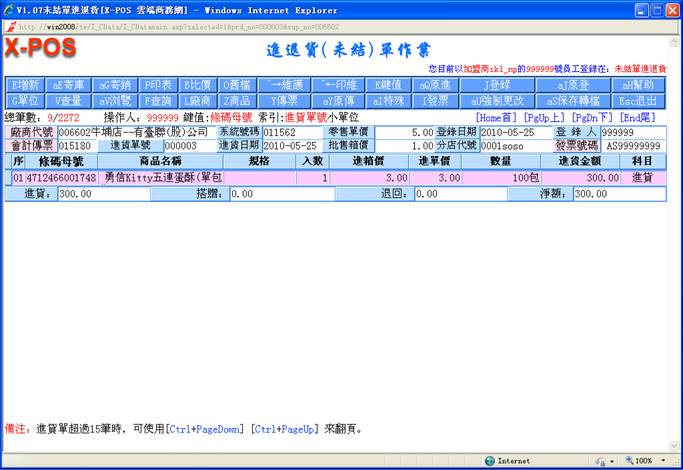Open the zoom level dropdown at 100%
This screenshot has height=470, width=683.
[647, 461]
